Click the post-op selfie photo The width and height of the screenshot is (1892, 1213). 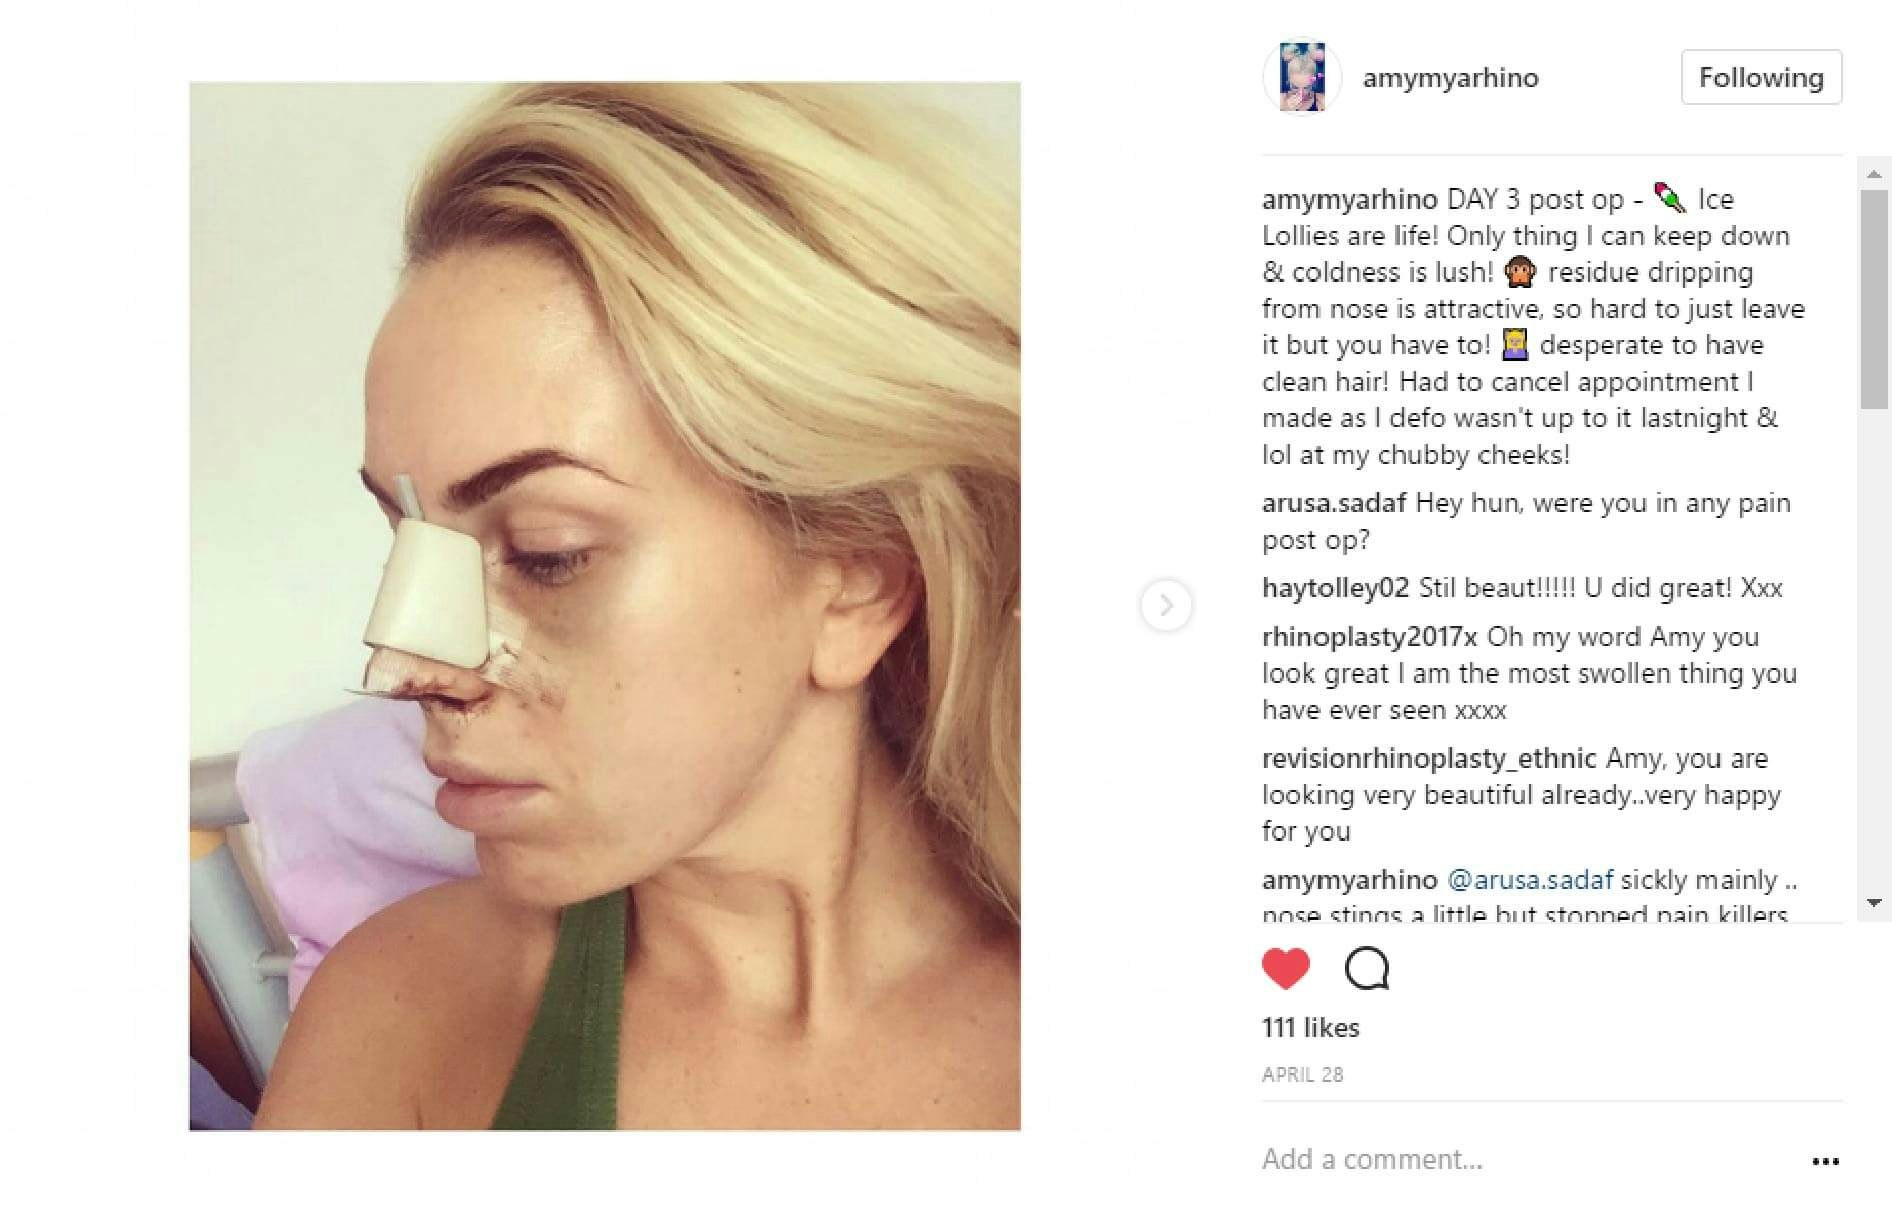pyautogui.click(x=605, y=606)
